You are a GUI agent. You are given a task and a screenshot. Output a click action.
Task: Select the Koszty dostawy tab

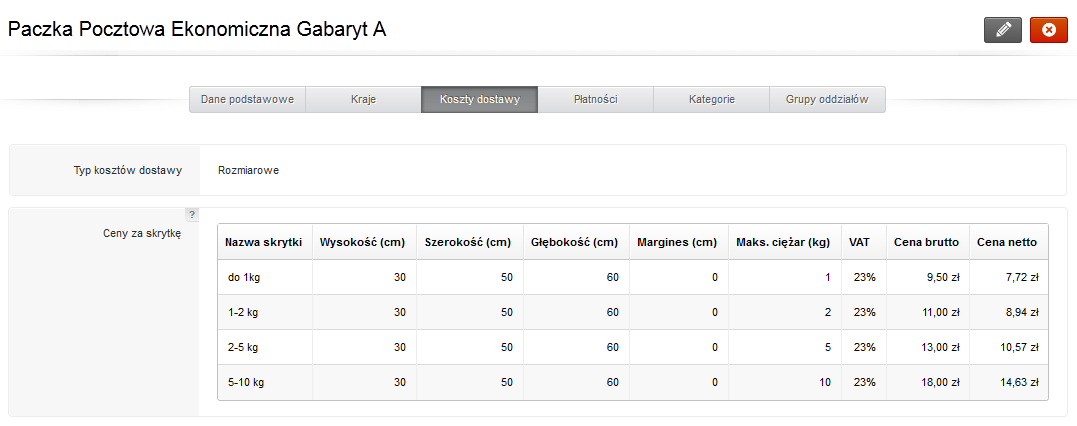pyautogui.click(x=479, y=100)
